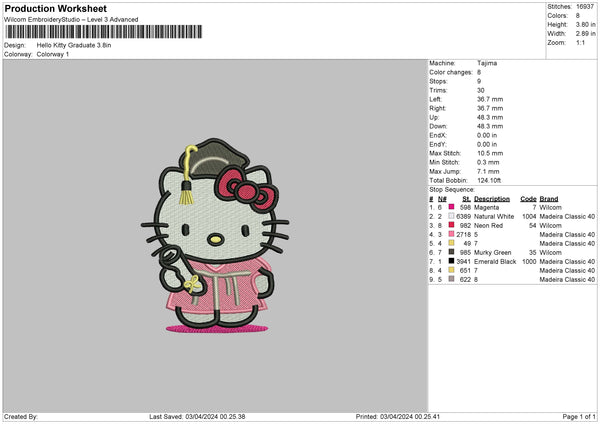Click the St. column header

[x=466, y=198]
